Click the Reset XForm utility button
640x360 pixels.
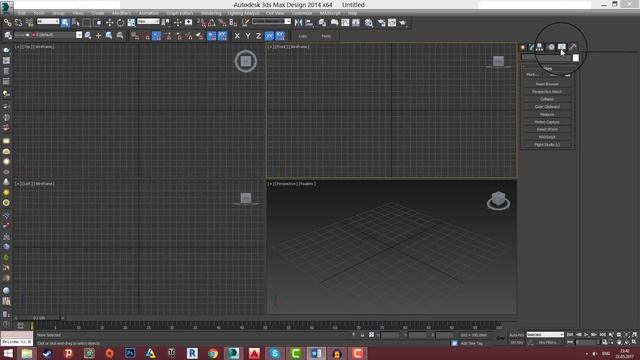547,129
